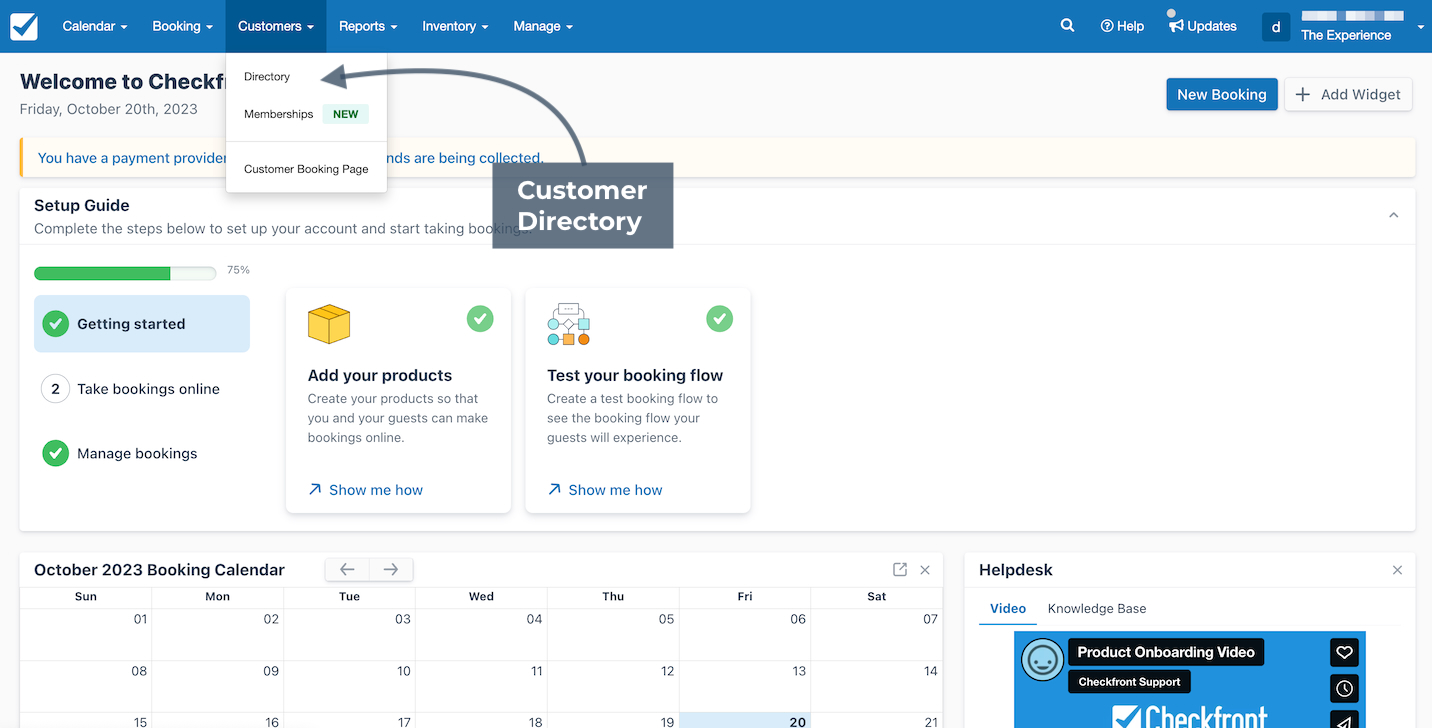Select Memberships from Customers menu
This screenshot has height=728, width=1432.
[279, 114]
